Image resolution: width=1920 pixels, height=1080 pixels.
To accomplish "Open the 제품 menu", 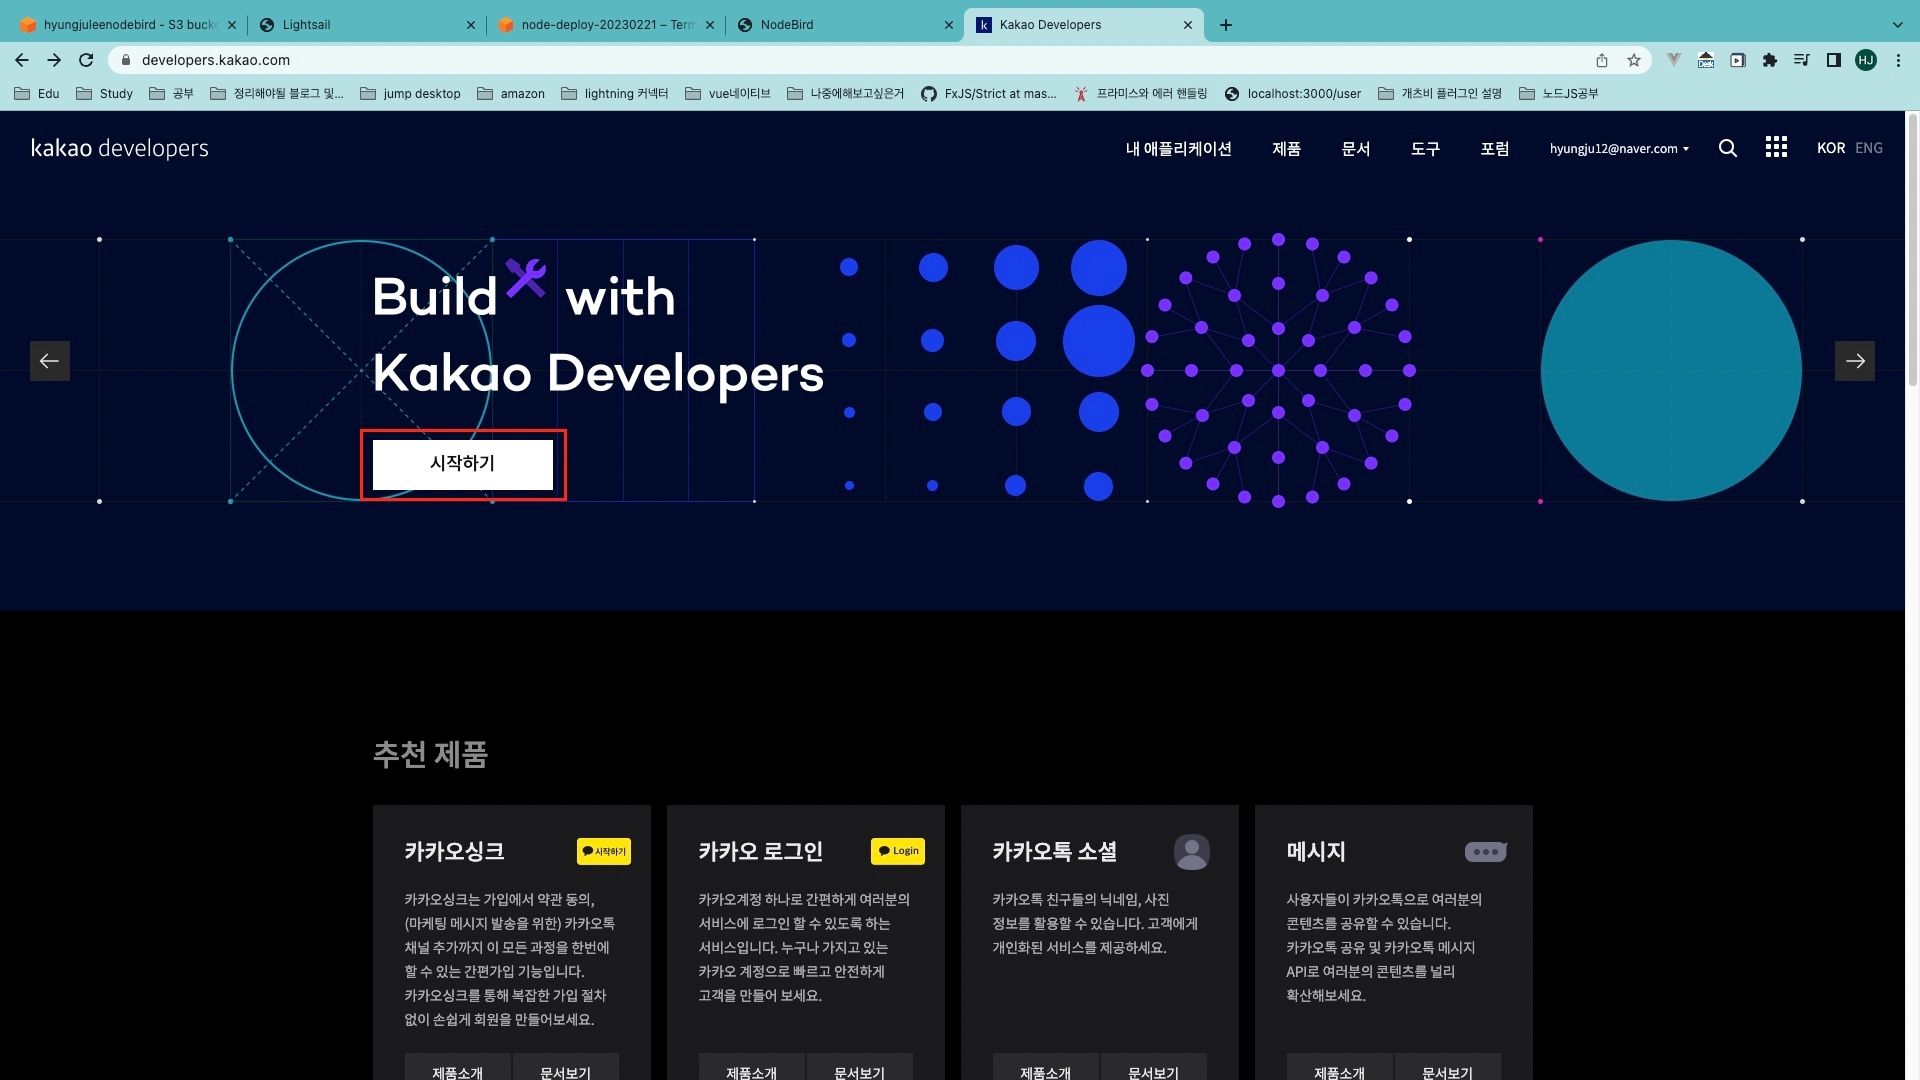I will pyautogui.click(x=1286, y=148).
